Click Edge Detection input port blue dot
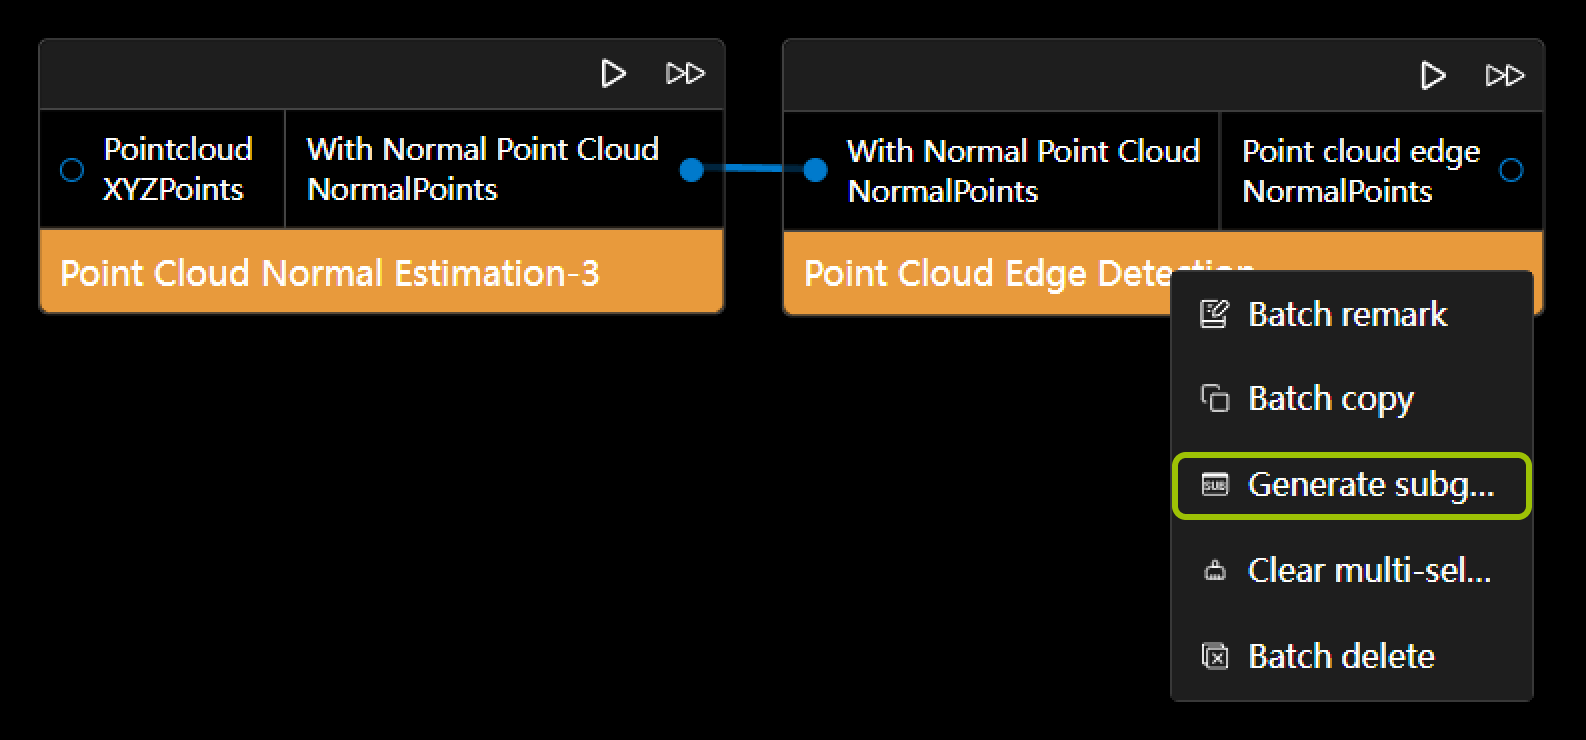This screenshot has width=1586, height=740. pyautogui.click(x=816, y=170)
